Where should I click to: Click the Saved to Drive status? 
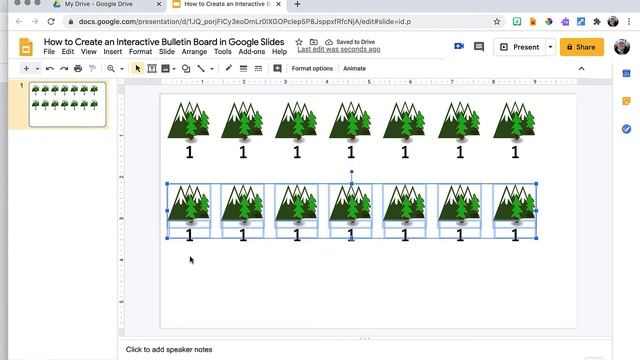(350, 42)
